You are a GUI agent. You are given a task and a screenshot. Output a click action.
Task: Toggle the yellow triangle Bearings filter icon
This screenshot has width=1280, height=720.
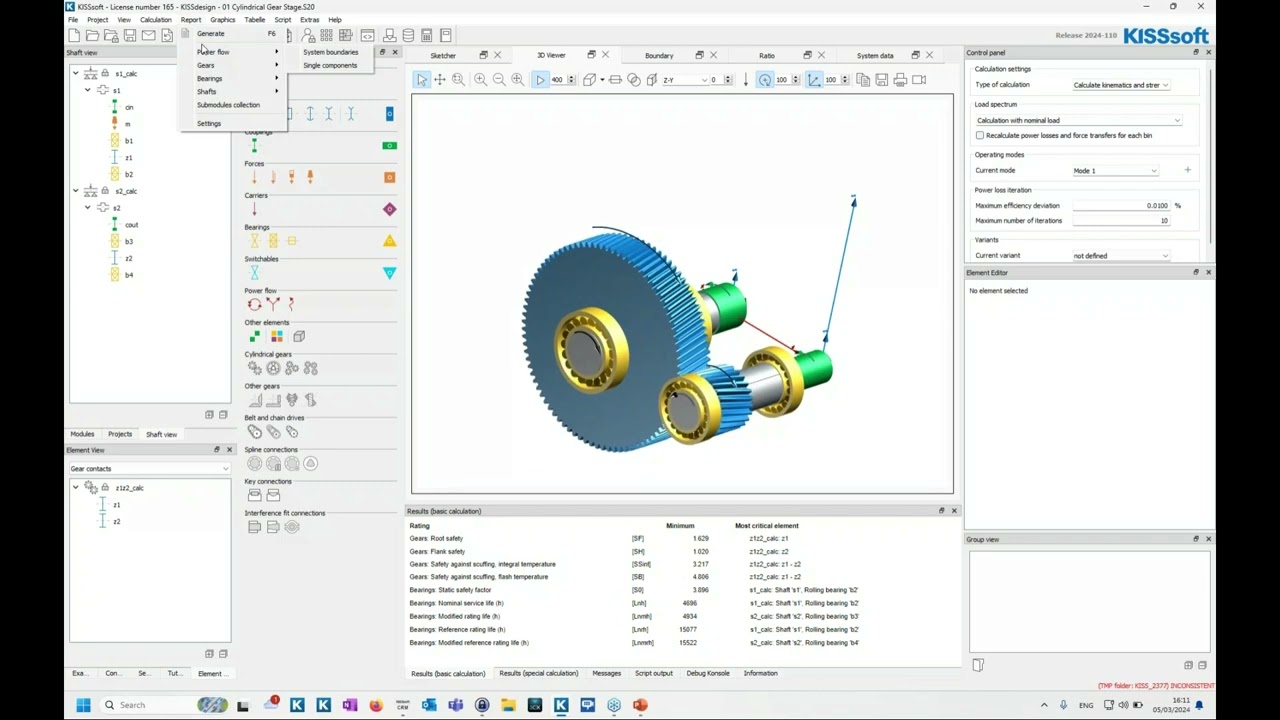[x=389, y=241]
